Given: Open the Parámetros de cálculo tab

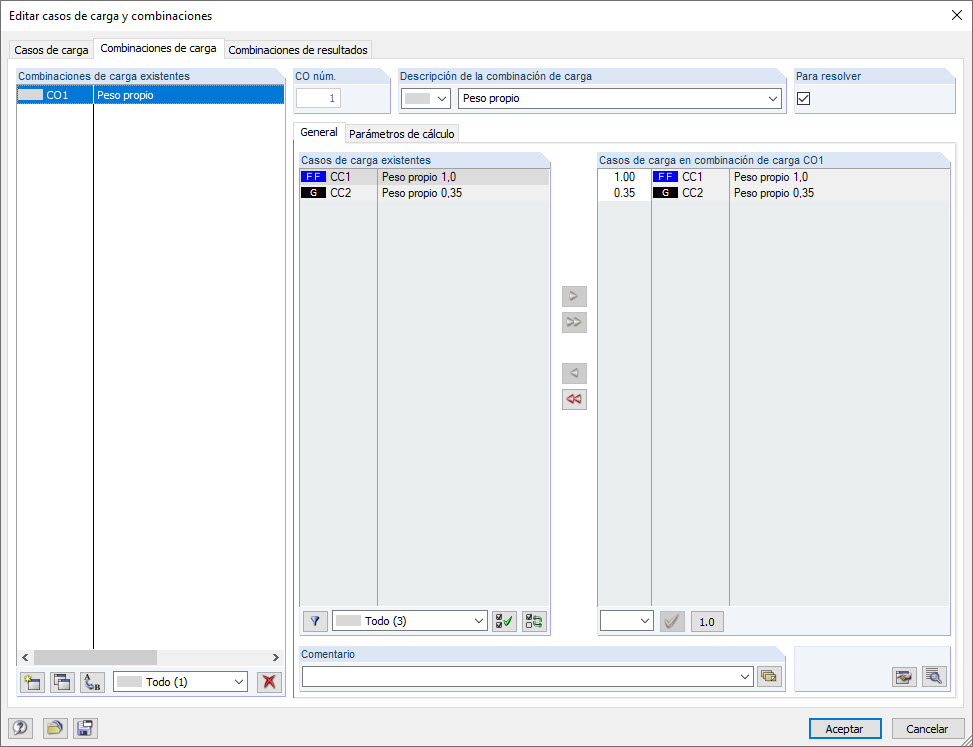Looking at the screenshot, I should pyautogui.click(x=402, y=132).
